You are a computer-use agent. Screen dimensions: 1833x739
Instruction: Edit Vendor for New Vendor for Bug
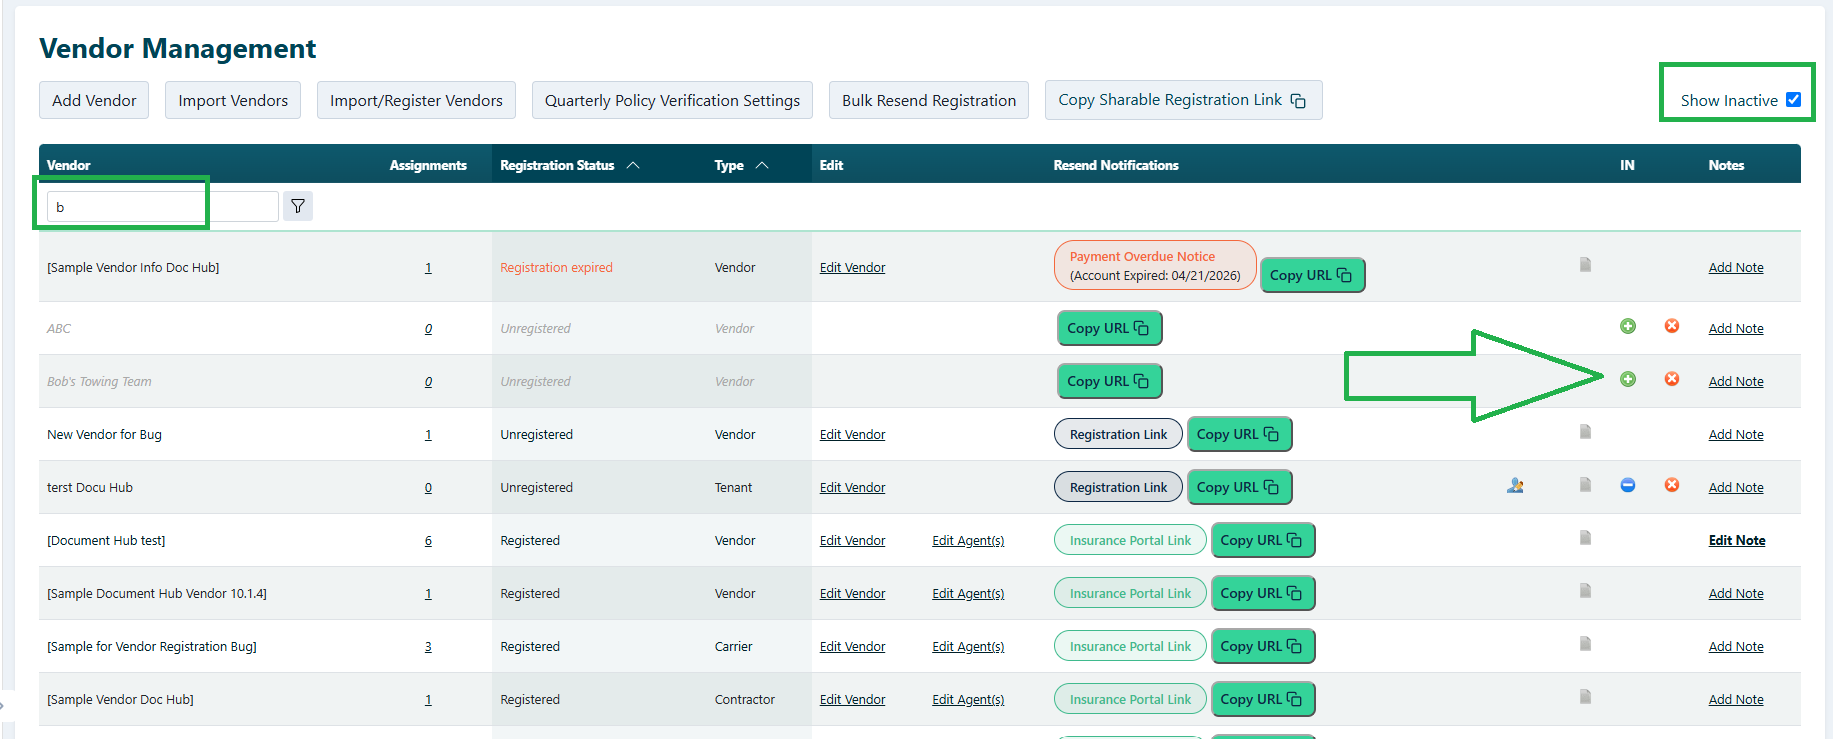point(852,434)
